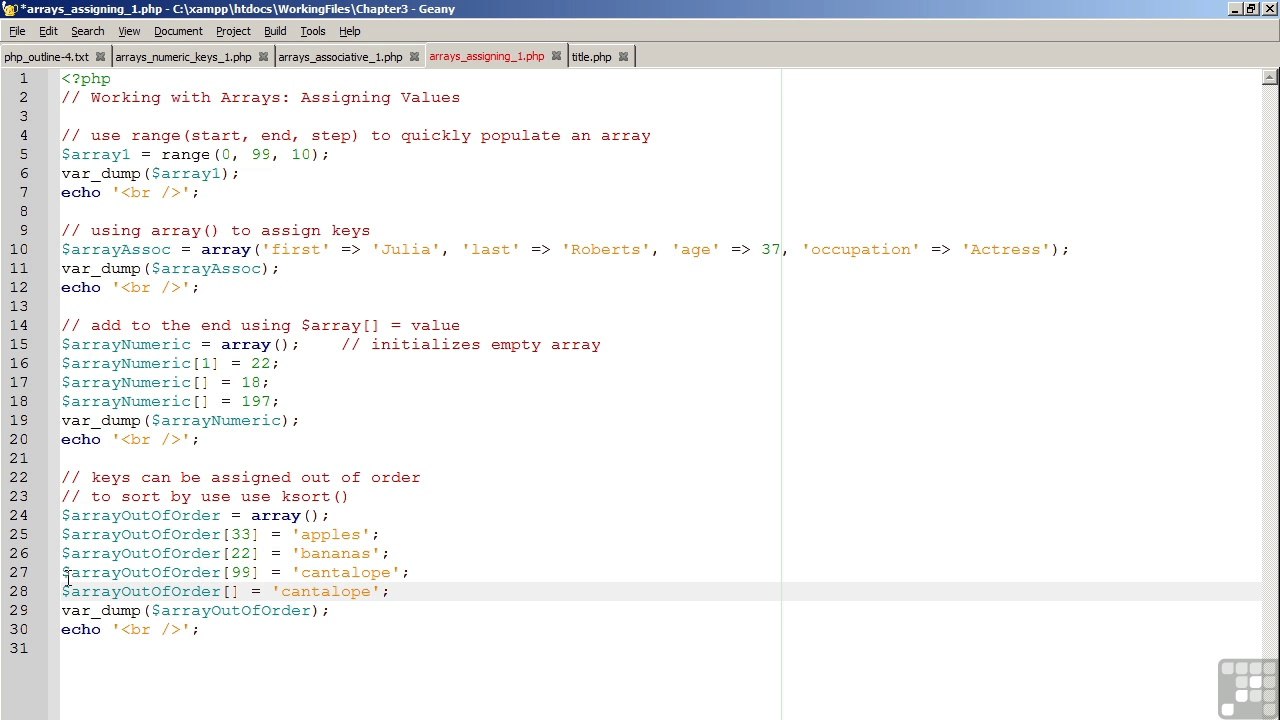Click '$arrayOutOfOrder = array();' on line 24

coord(195,515)
